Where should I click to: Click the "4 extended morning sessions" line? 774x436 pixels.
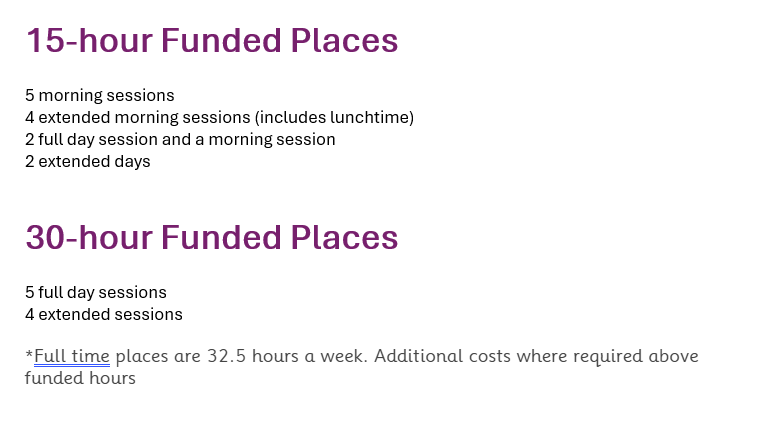click(x=220, y=118)
